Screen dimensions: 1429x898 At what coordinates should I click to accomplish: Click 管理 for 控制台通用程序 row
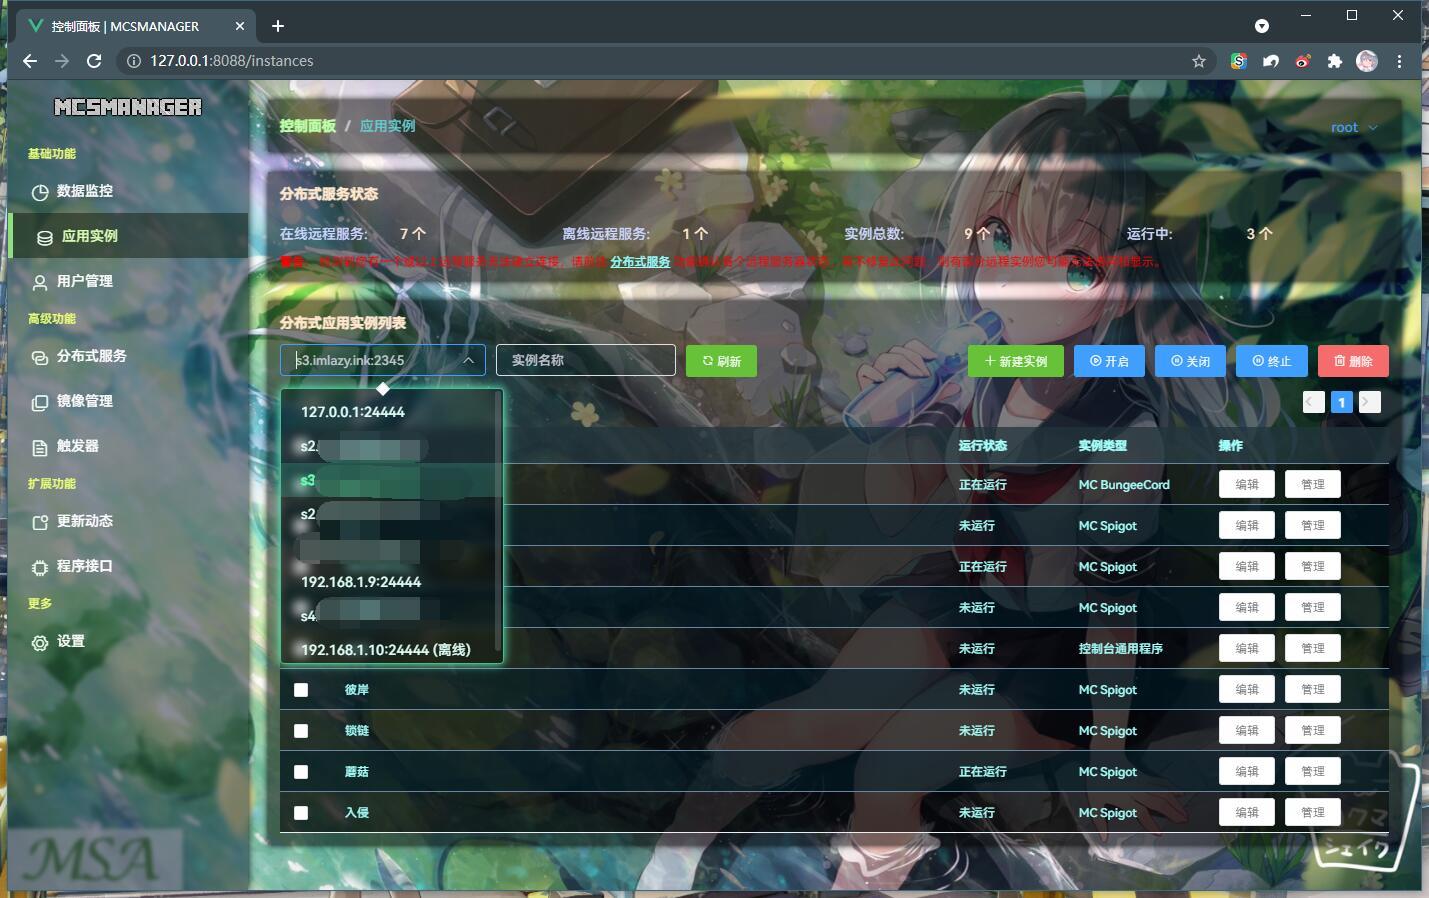(1313, 649)
